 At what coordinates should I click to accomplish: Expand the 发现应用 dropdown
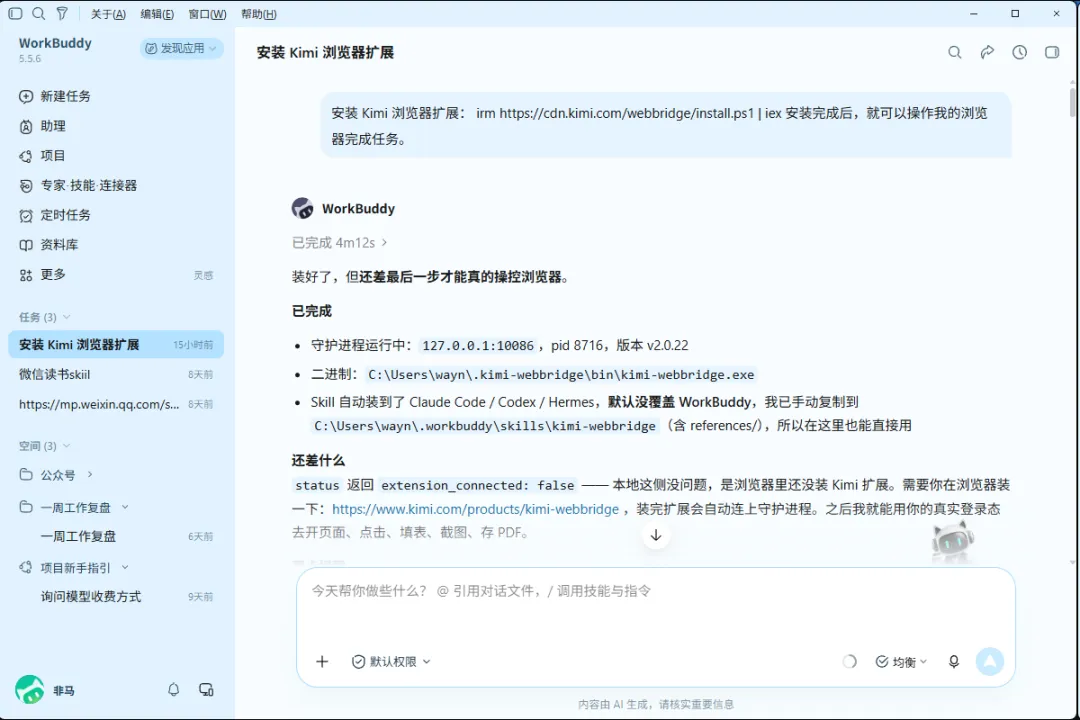(182, 48)
